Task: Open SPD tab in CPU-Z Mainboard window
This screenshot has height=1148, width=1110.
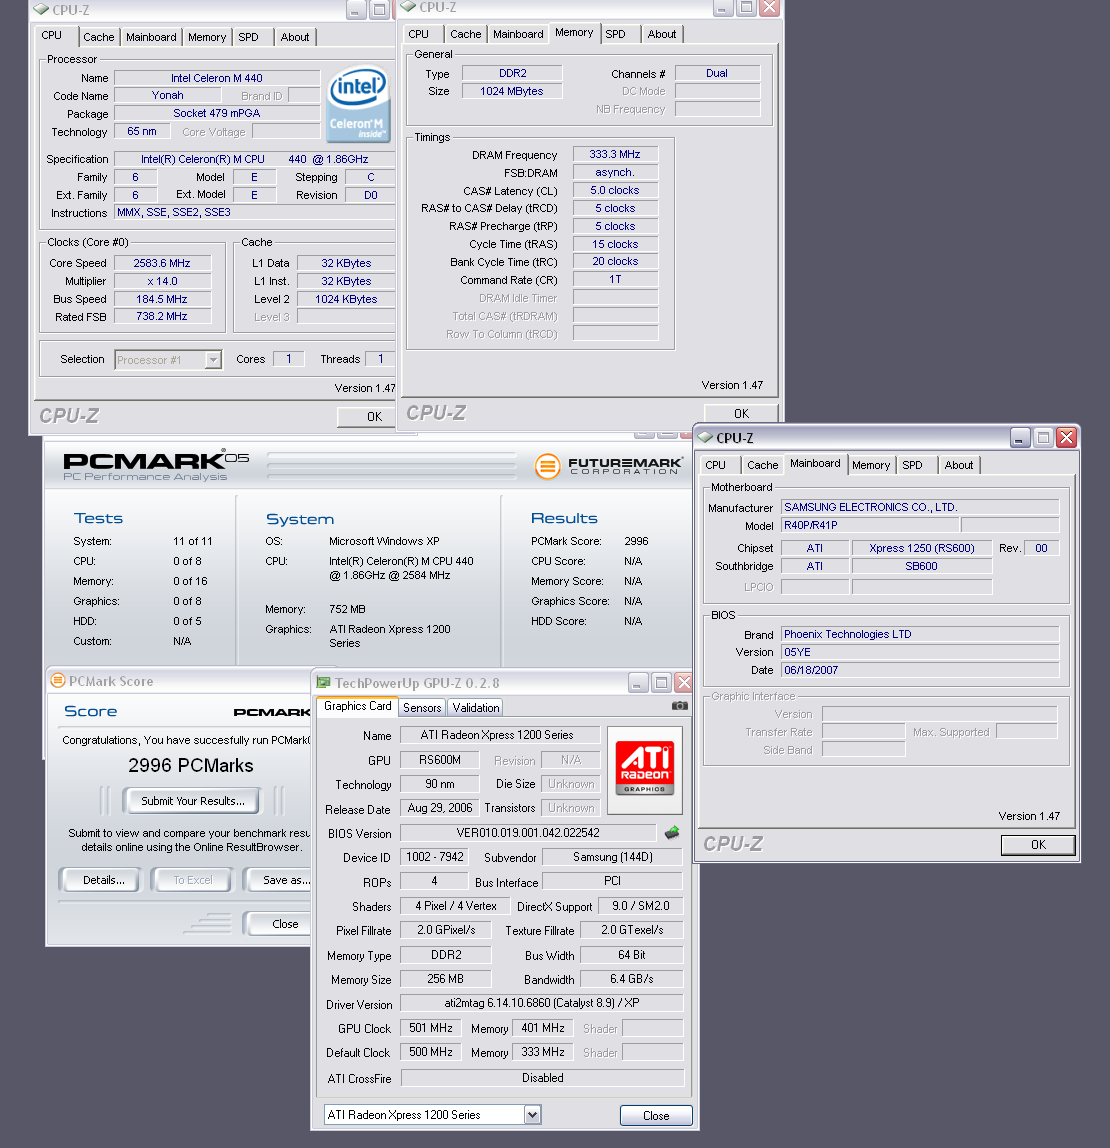Action: click(x=912, y=465)
